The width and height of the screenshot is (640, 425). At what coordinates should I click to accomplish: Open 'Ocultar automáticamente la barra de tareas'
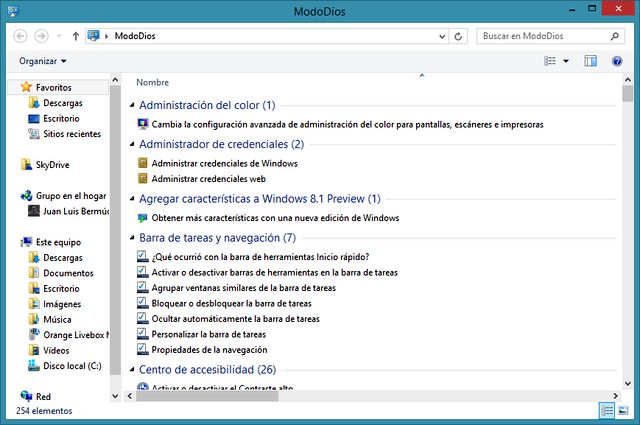(x=235, y=319)
